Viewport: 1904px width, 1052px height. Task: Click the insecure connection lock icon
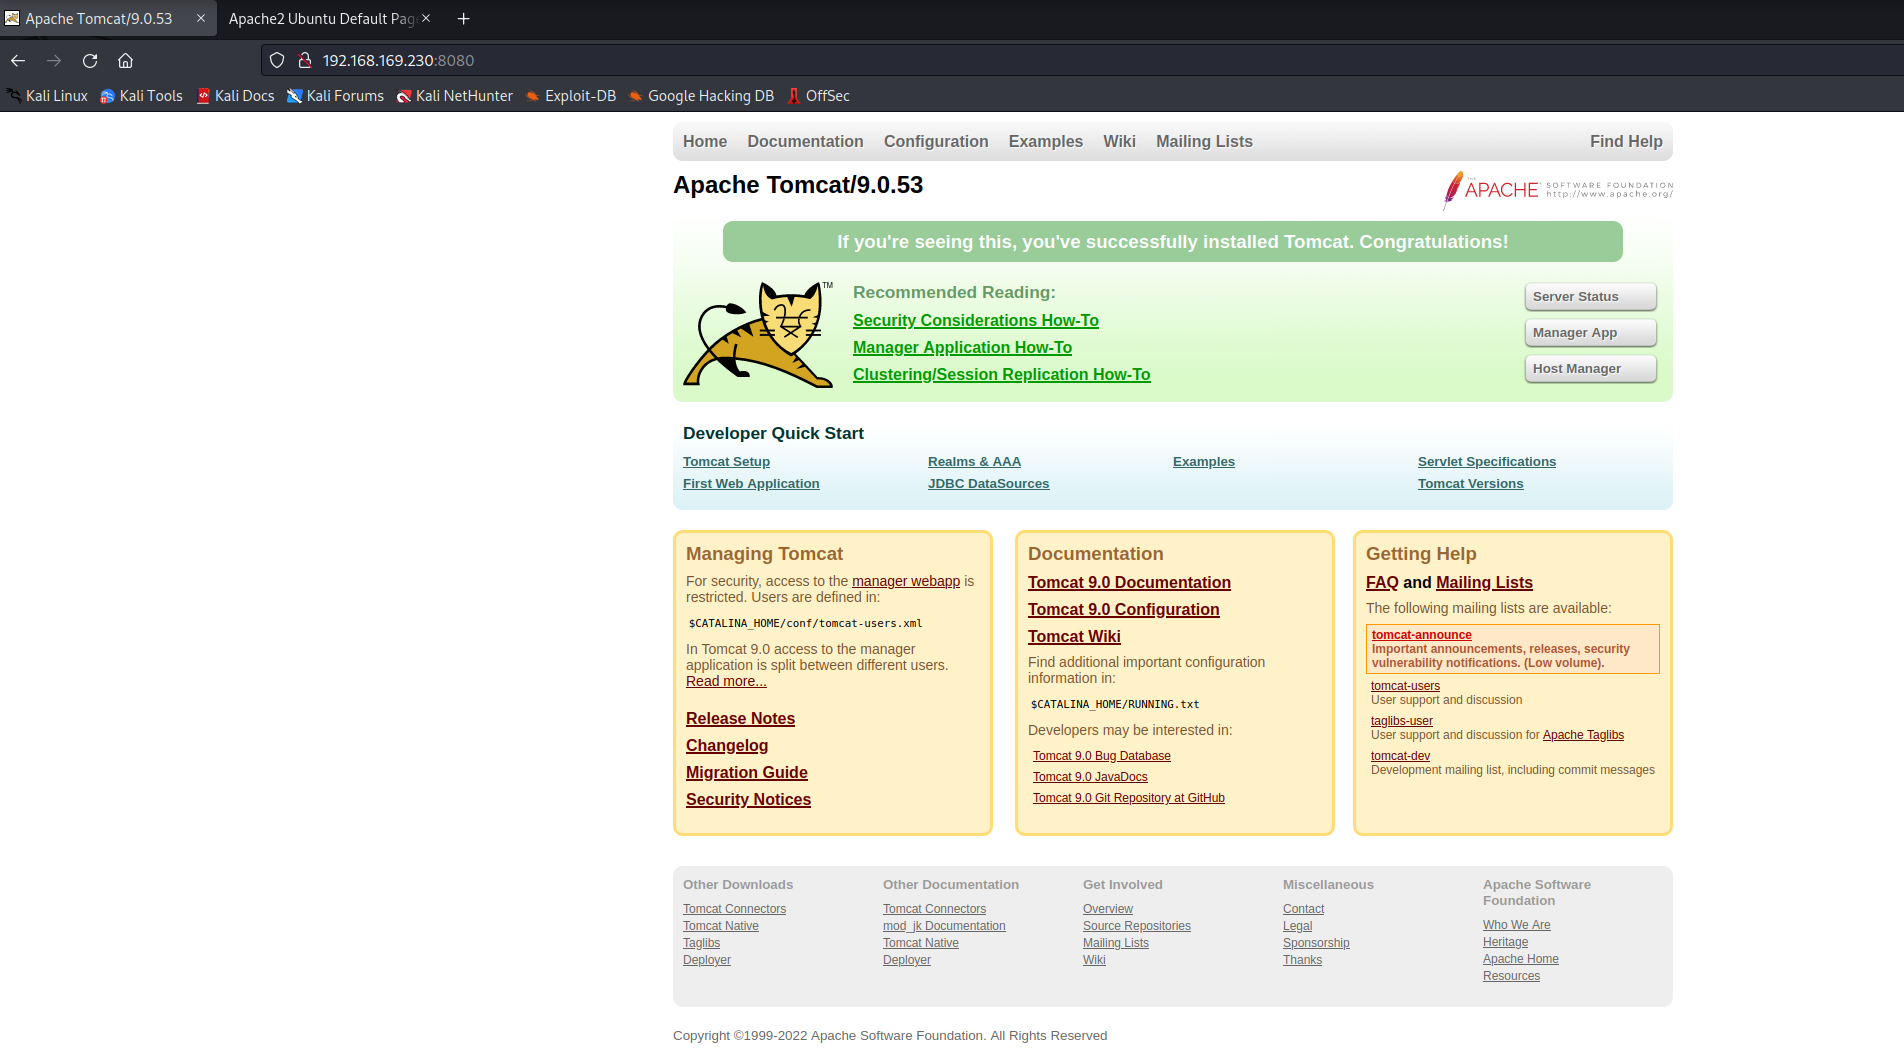tap(305, 61)
